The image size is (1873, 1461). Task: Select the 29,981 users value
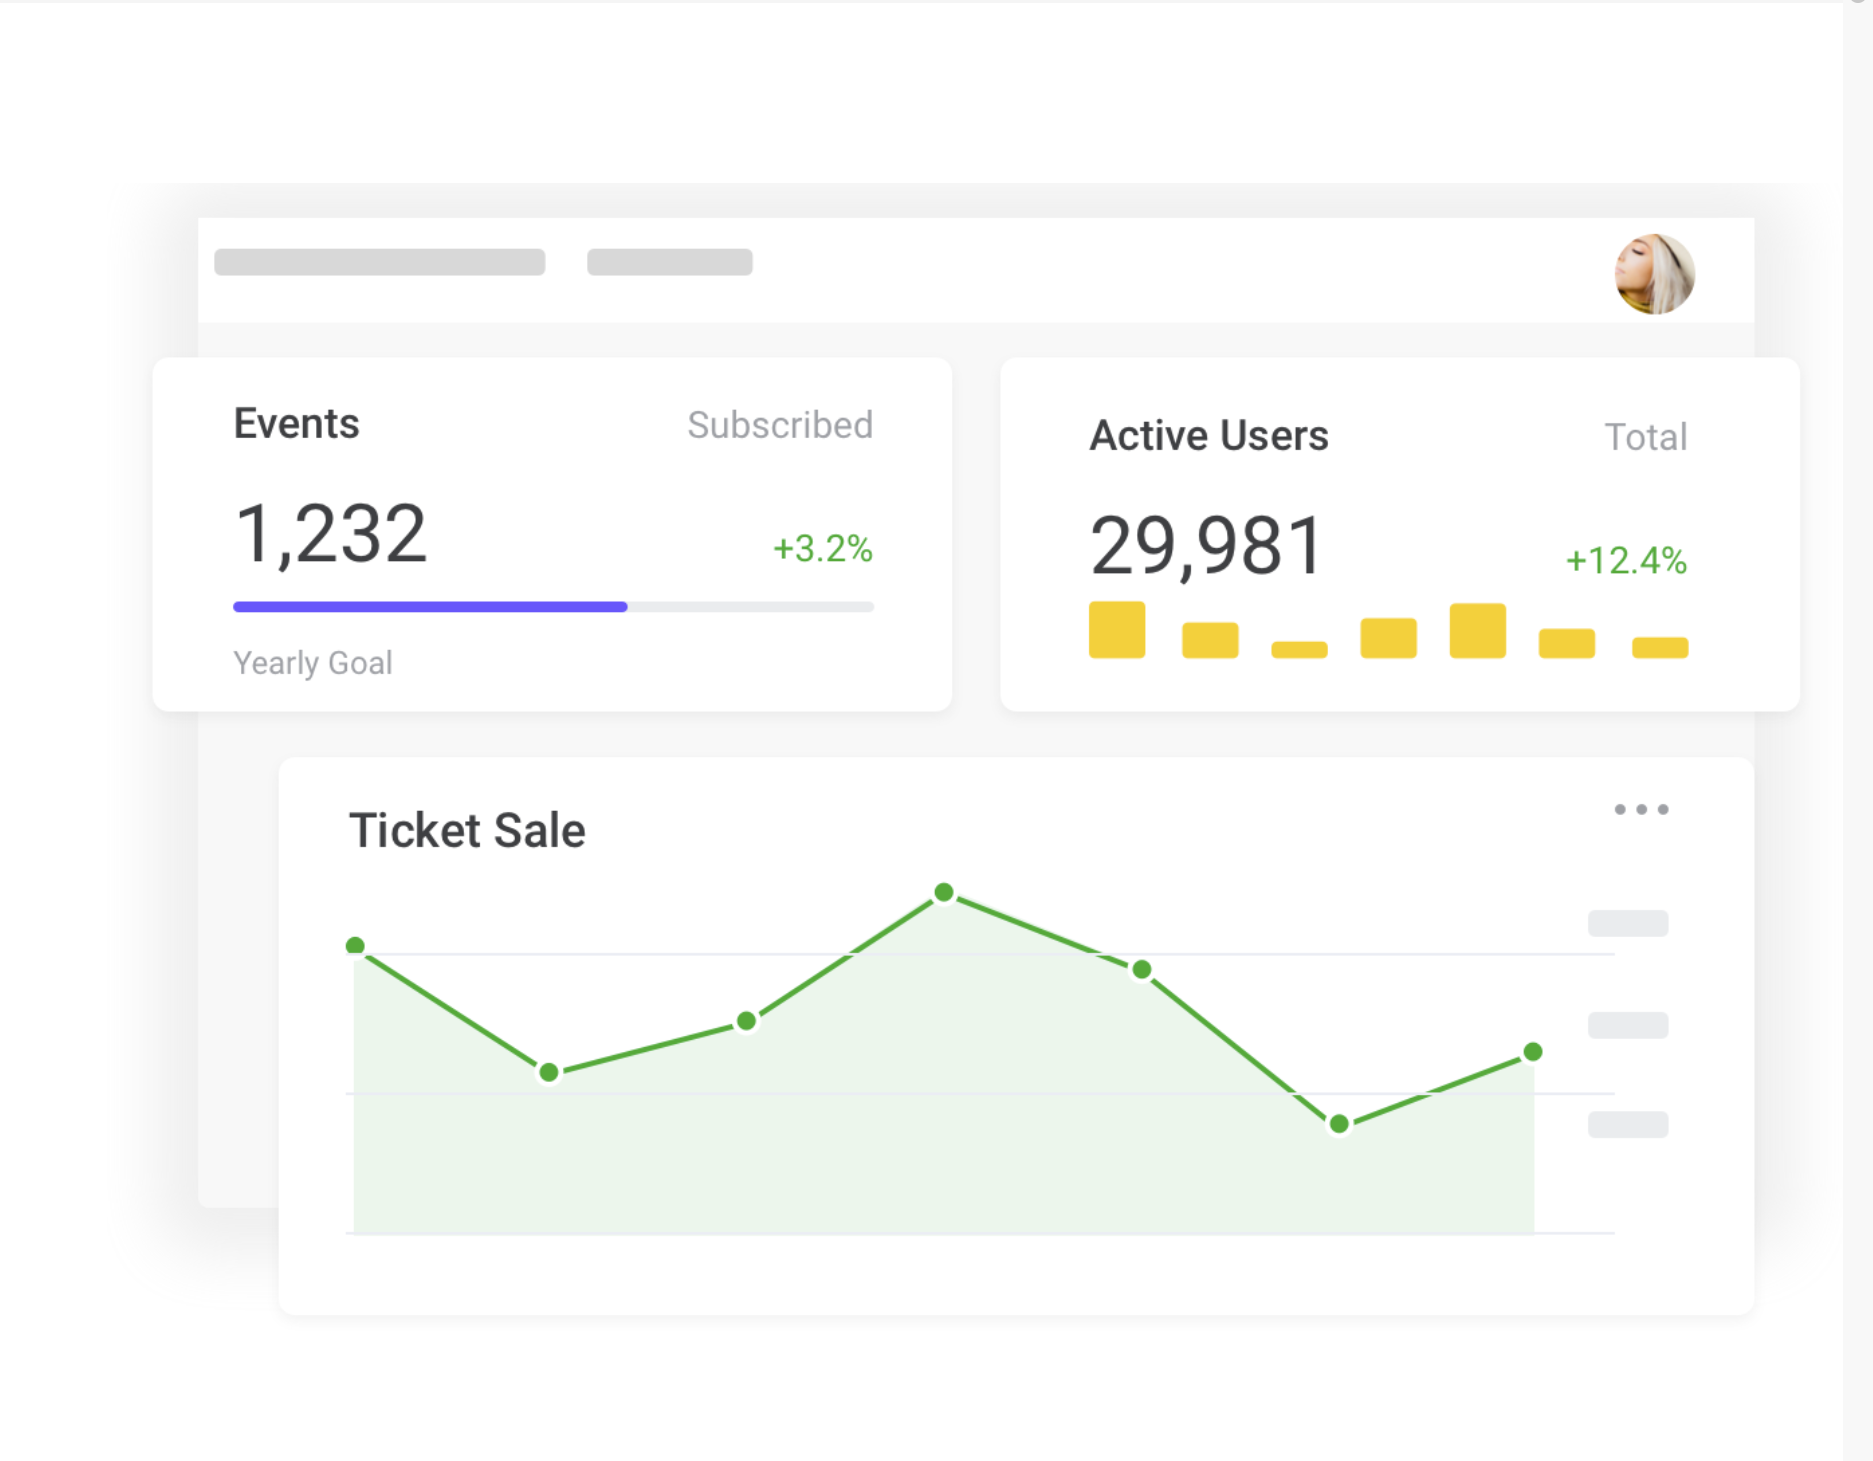click(x=1207, y=546)
